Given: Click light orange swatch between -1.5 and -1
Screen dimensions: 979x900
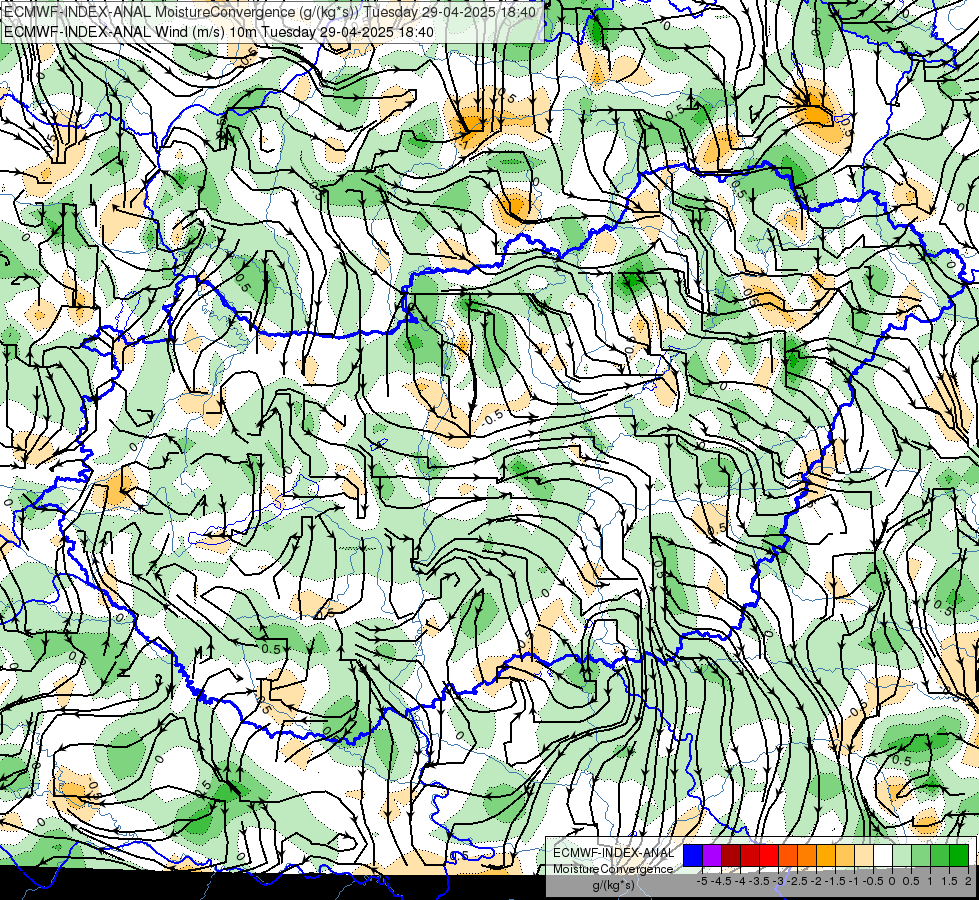Looking at the screenshot, I should click(845, 855).
